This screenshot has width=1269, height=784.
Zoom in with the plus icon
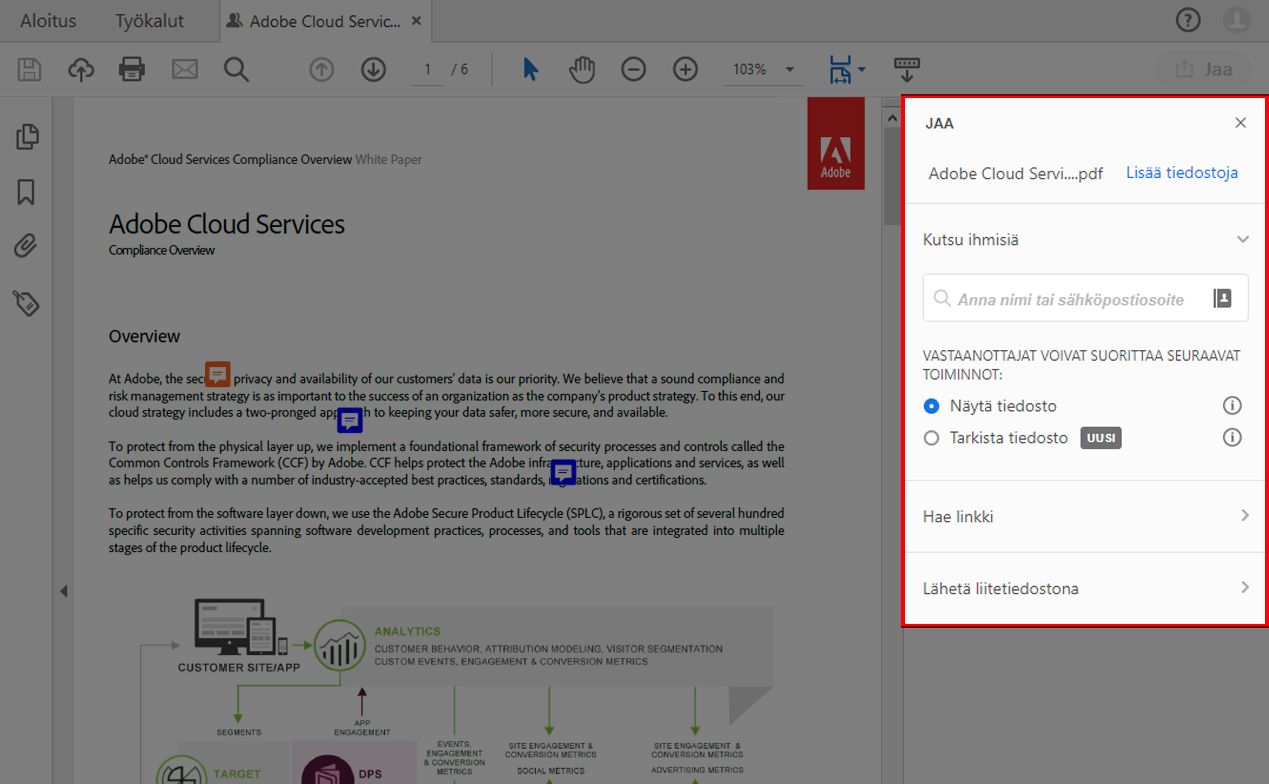[x=685, y=69]
